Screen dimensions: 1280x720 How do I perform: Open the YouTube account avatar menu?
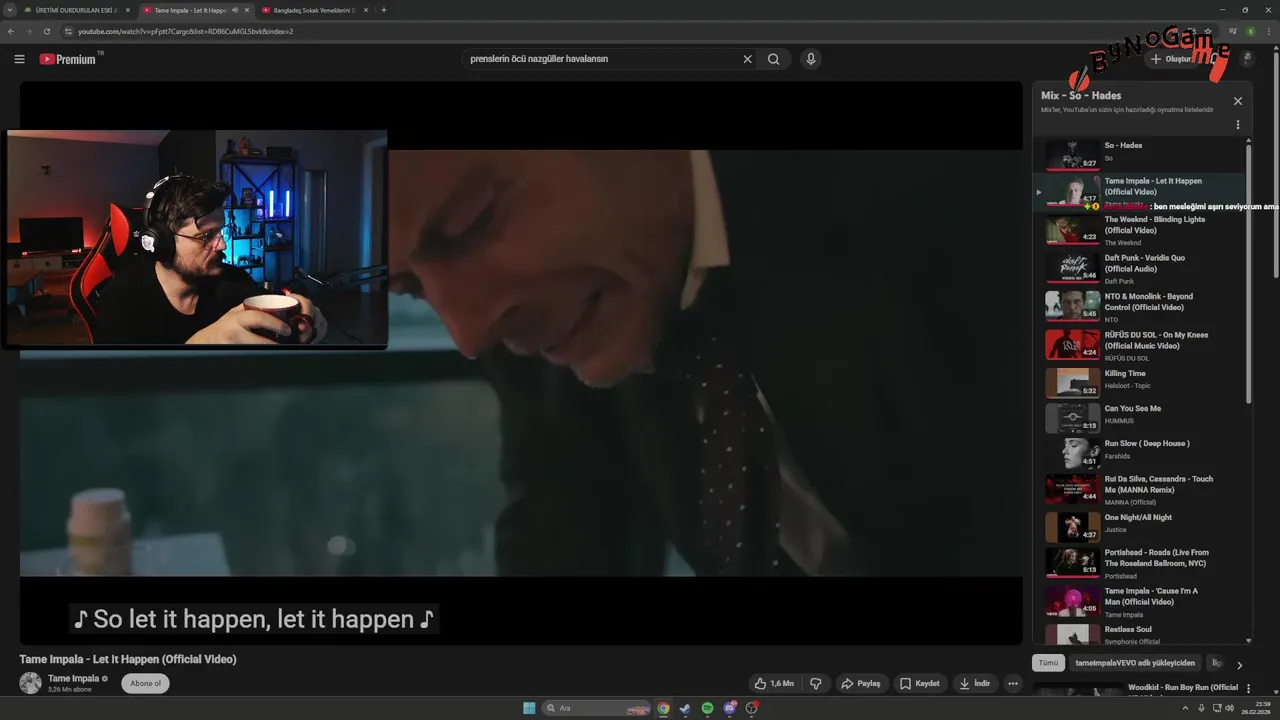point(1246,59)
